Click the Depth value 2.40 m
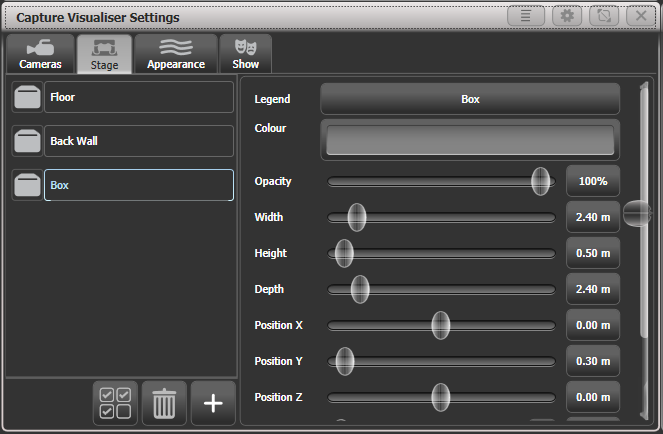The image size is (663, 434). click(x=593, y=289)
